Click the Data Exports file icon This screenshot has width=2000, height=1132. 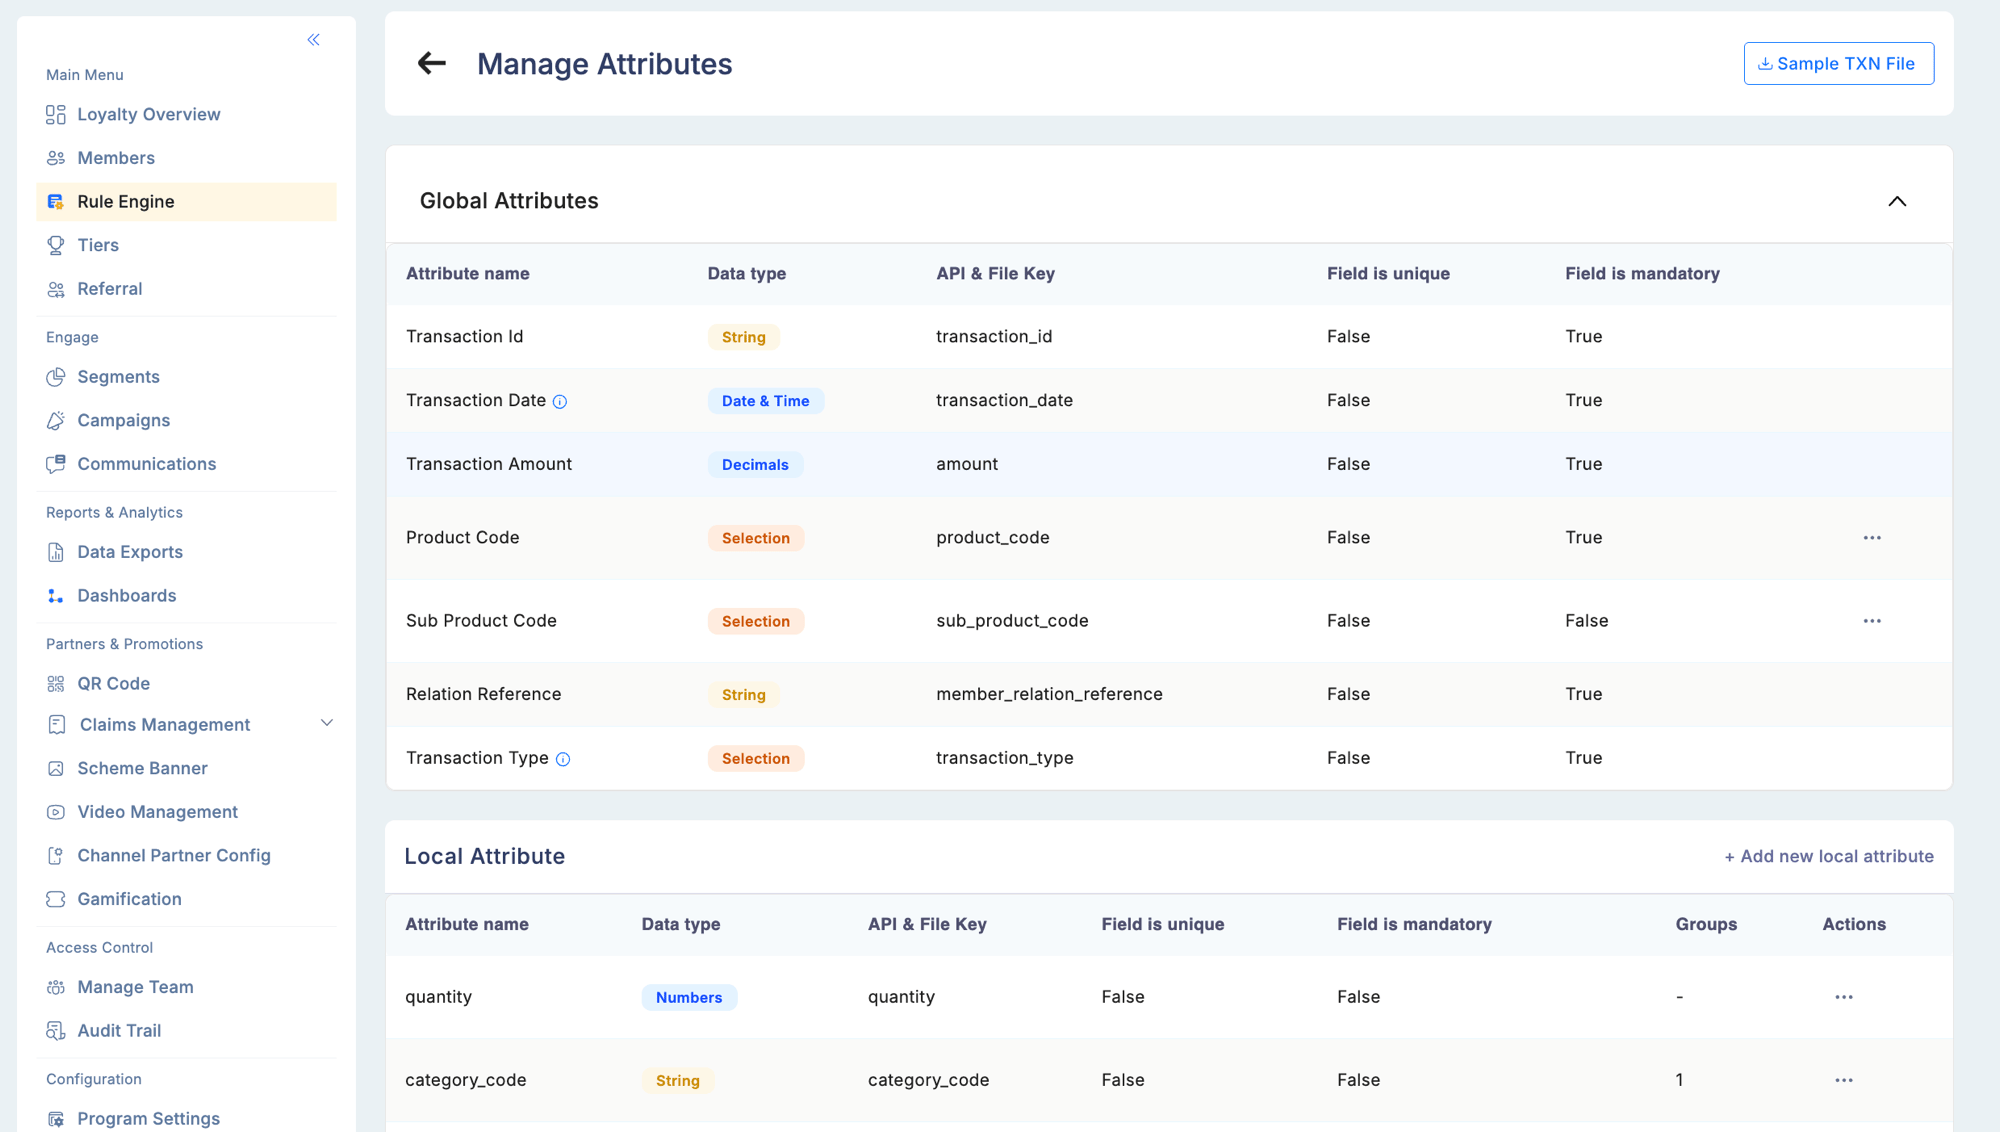(56, 552)
